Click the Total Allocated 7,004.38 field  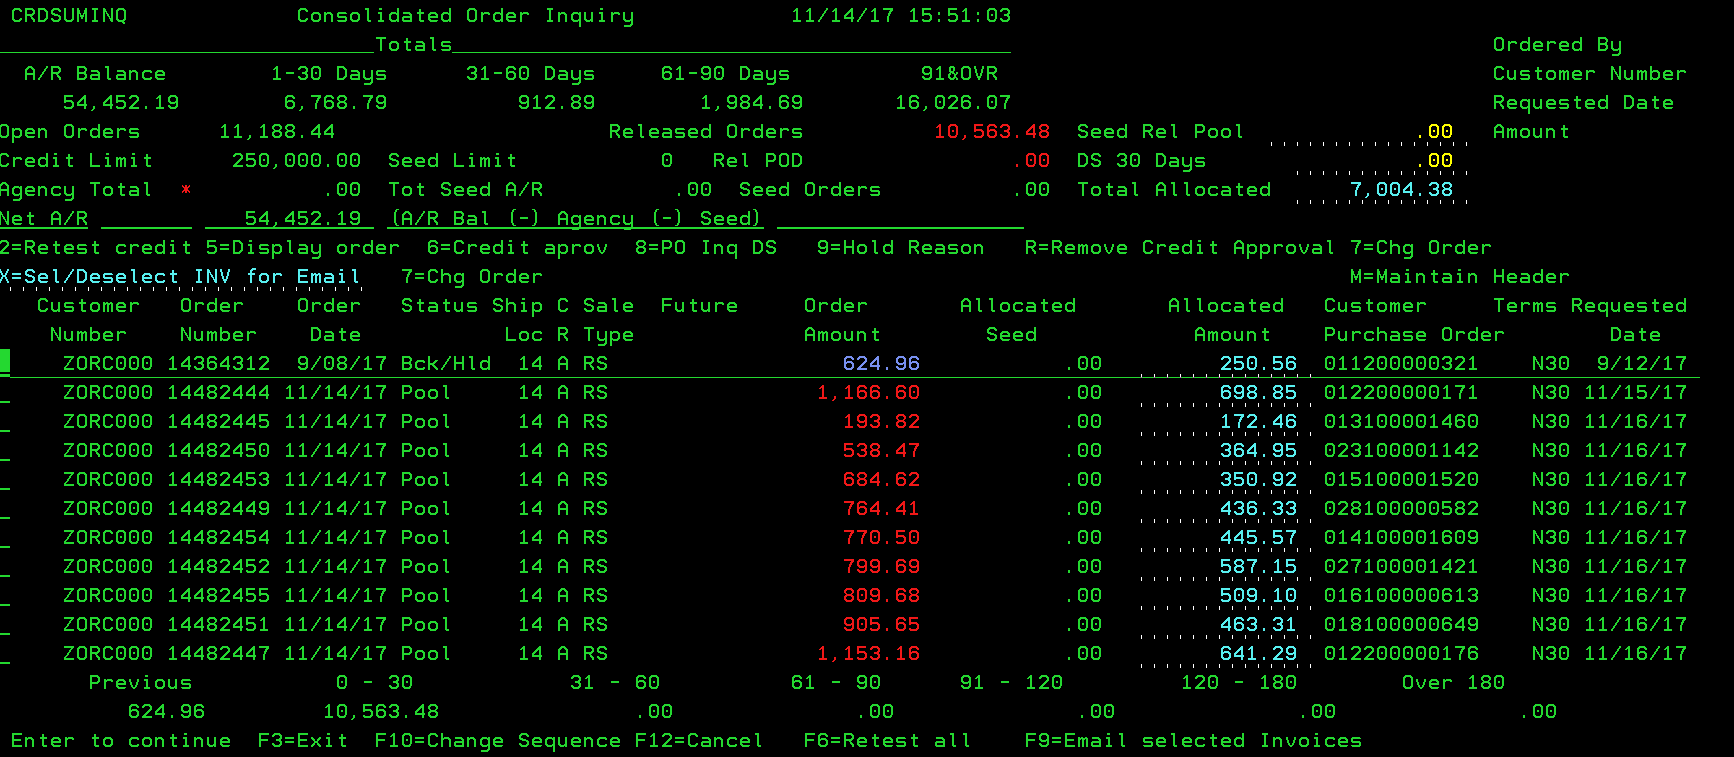point(1384,190)
